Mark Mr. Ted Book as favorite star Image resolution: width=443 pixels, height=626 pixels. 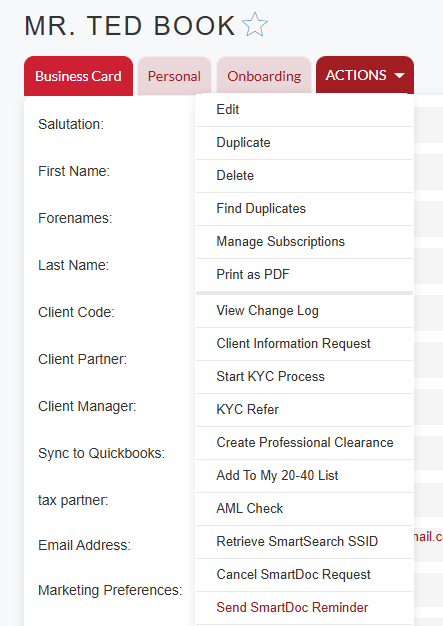255,25
